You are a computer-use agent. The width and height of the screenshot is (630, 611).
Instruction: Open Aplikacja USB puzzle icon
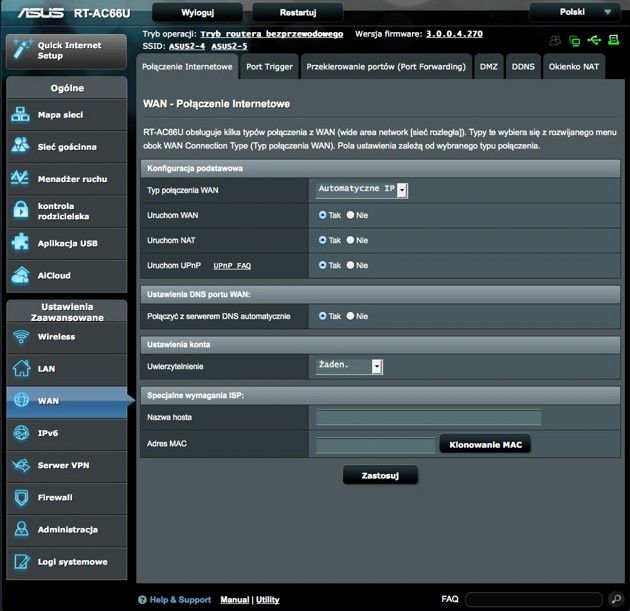(20, 243)
